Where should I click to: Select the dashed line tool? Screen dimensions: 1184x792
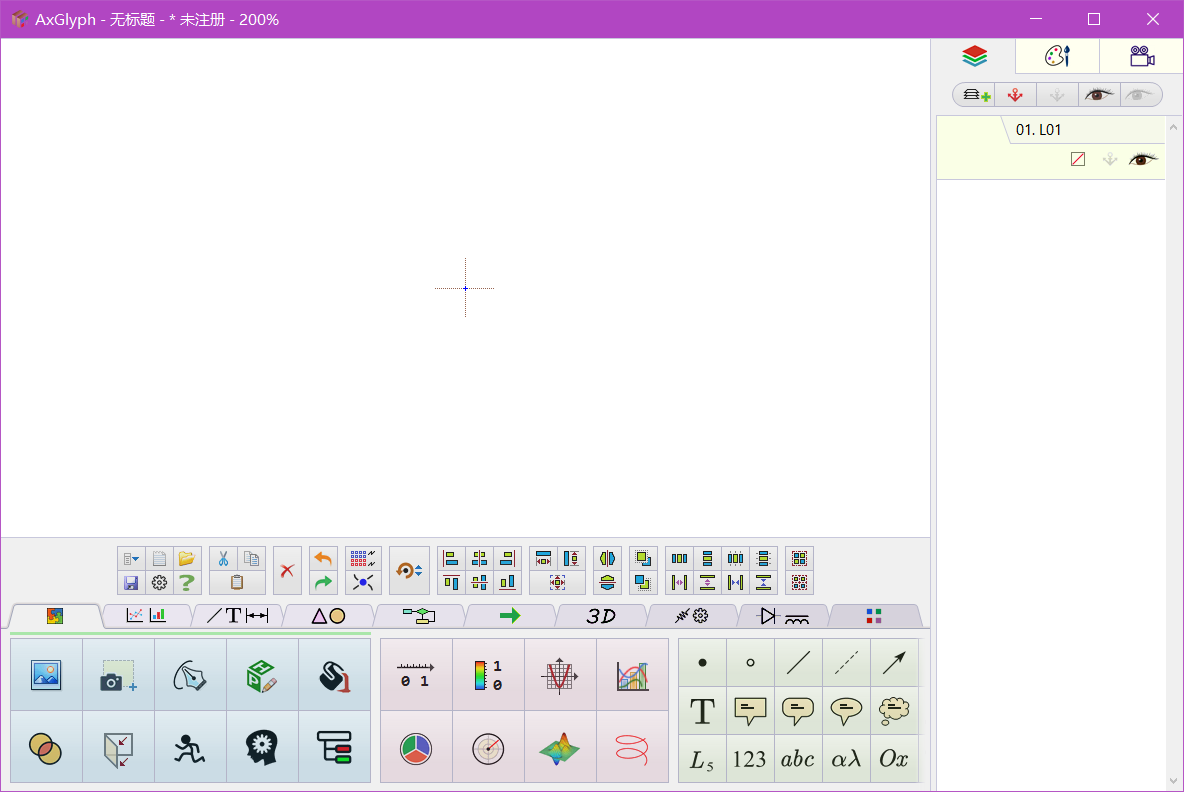coord(846,663)
